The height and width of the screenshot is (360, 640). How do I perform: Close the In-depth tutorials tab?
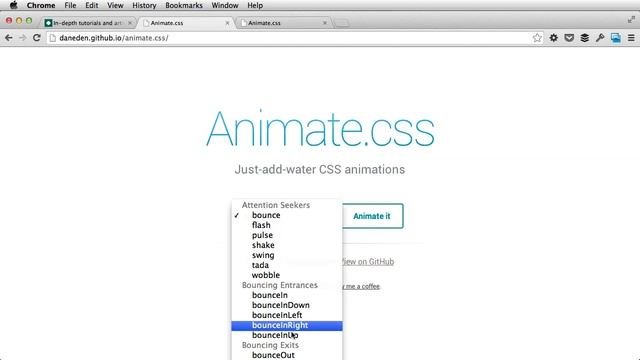click(130, 23)
